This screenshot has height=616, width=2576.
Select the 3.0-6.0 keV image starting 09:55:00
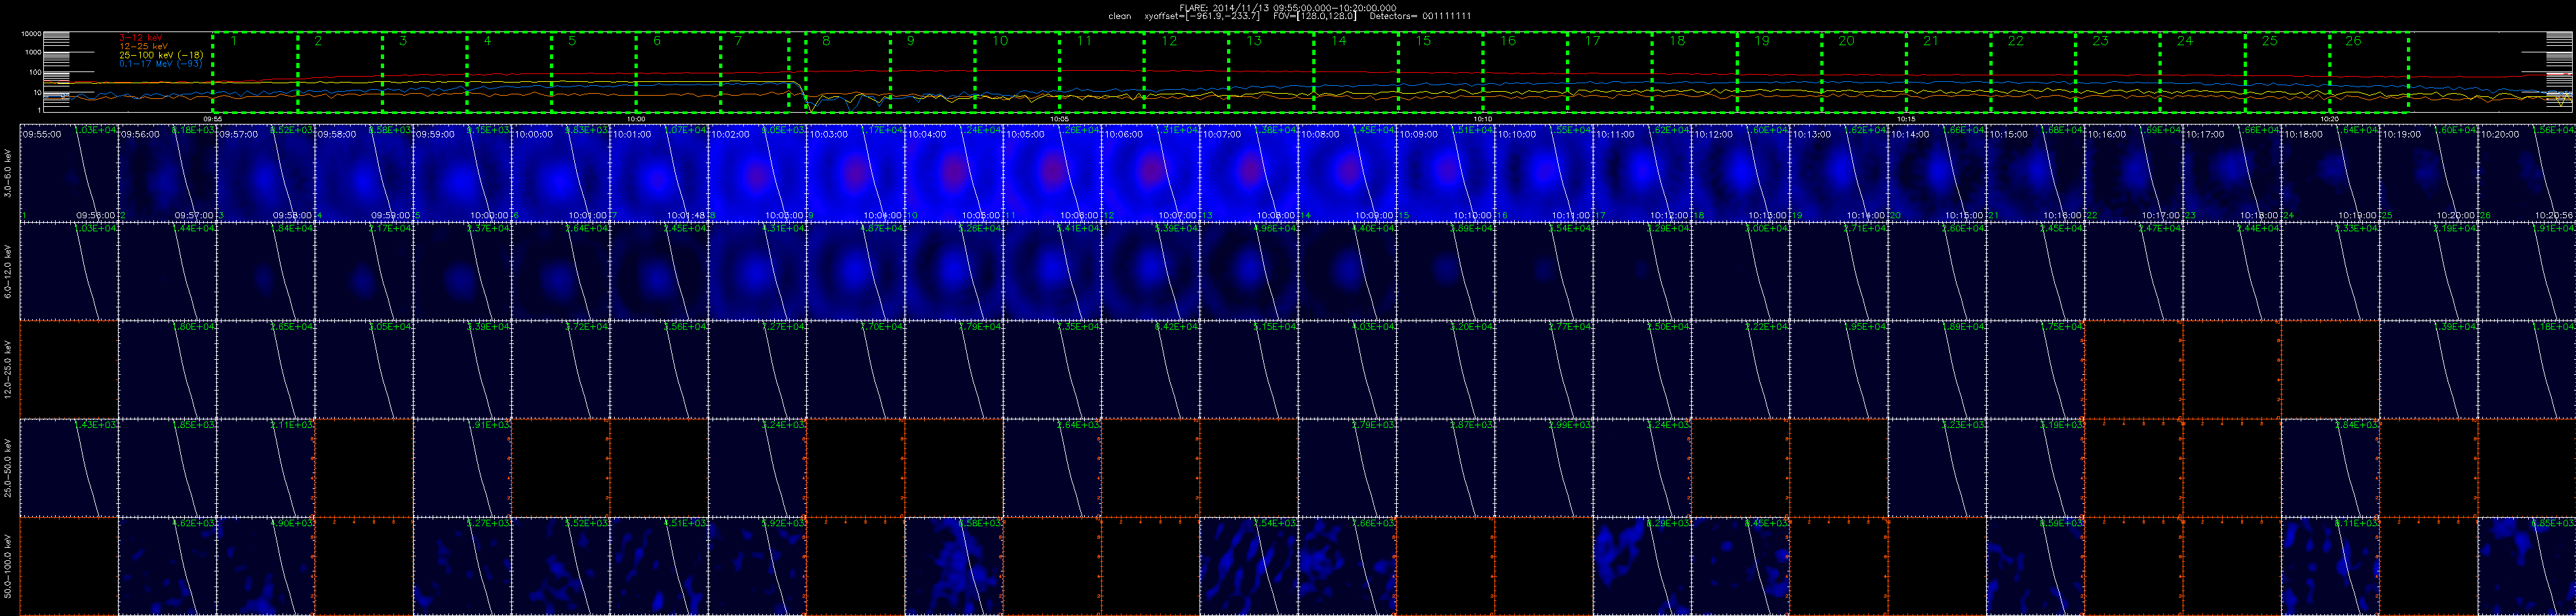click(69, 173)
